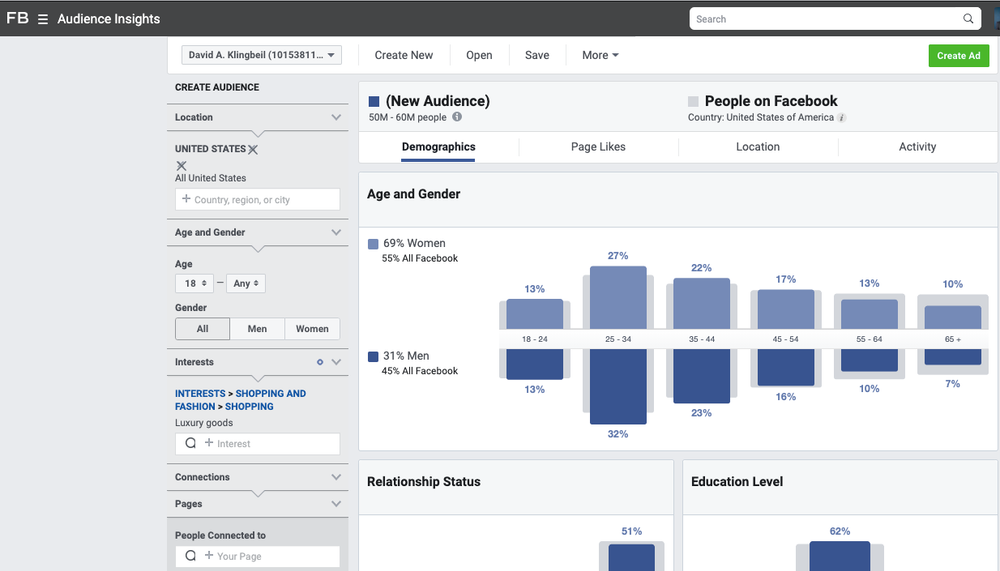Click info icon next to 50M - 60M people

[x=457, y=117]
